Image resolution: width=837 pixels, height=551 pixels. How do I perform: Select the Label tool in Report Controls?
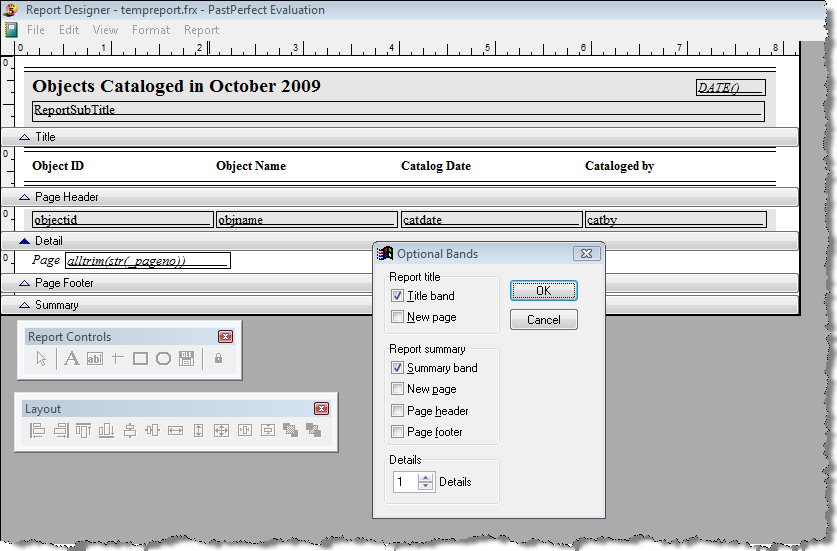pos(72,359)
